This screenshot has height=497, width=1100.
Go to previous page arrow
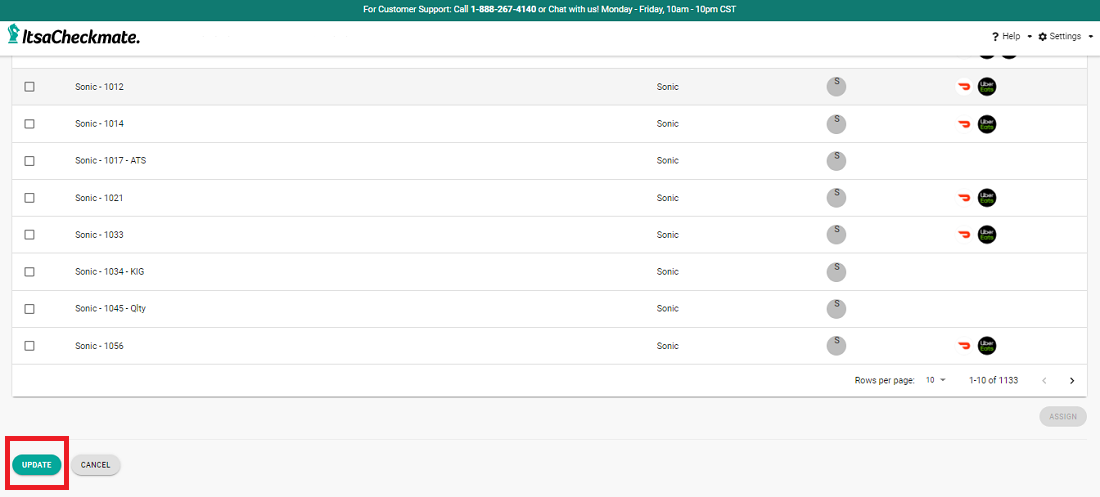point(1044,381)
